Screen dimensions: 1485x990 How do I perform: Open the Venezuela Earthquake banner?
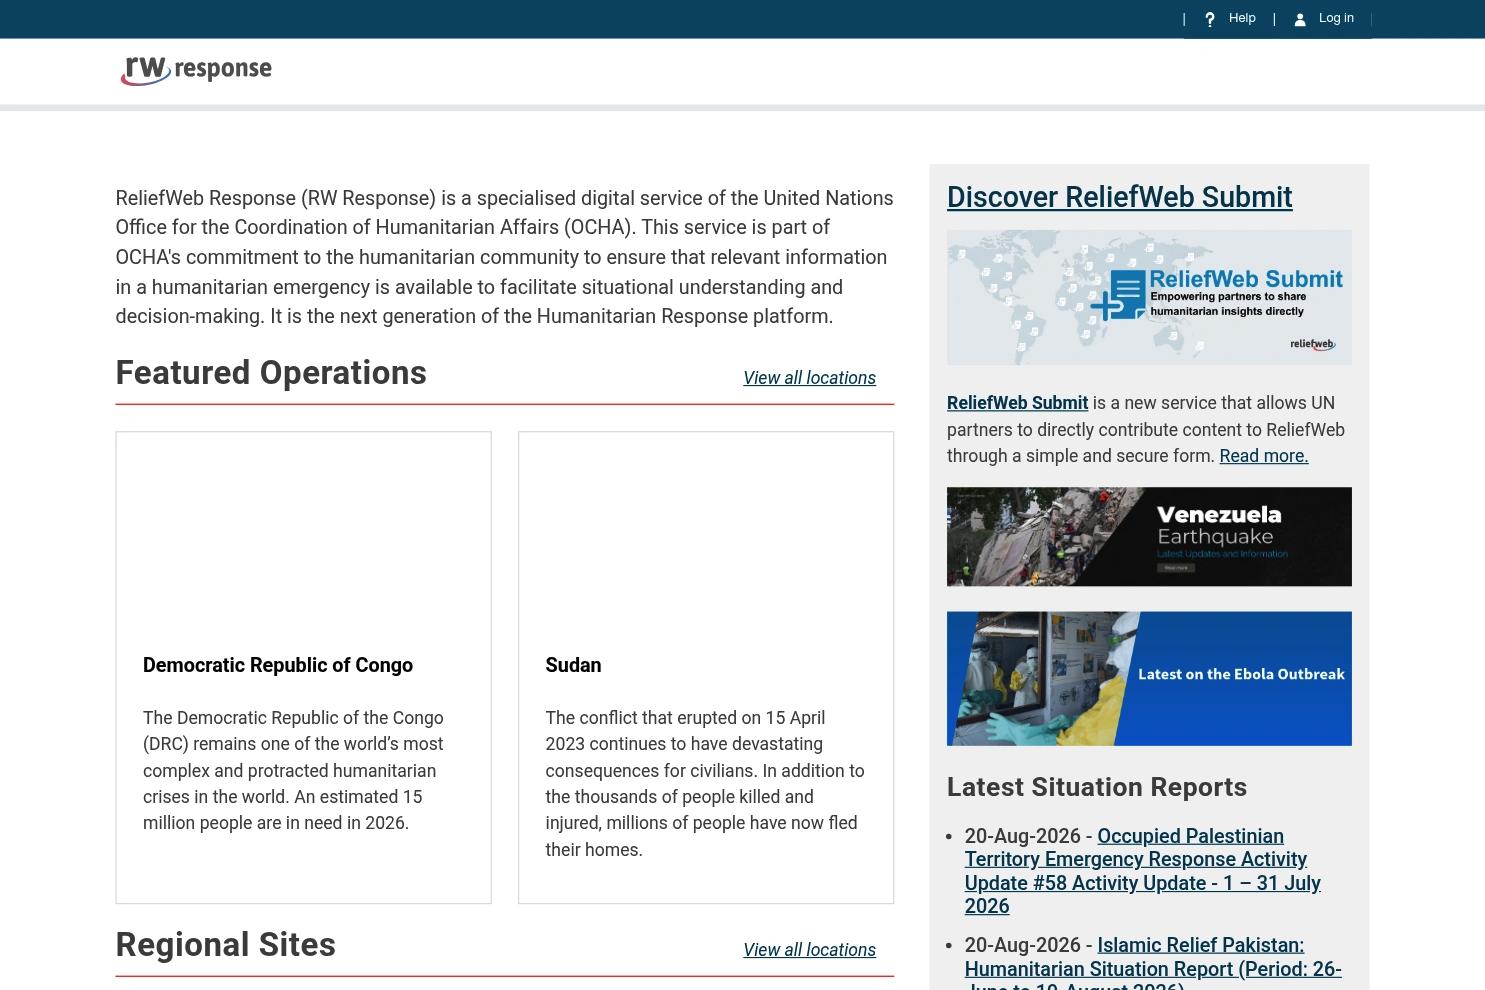(1149, 537)
